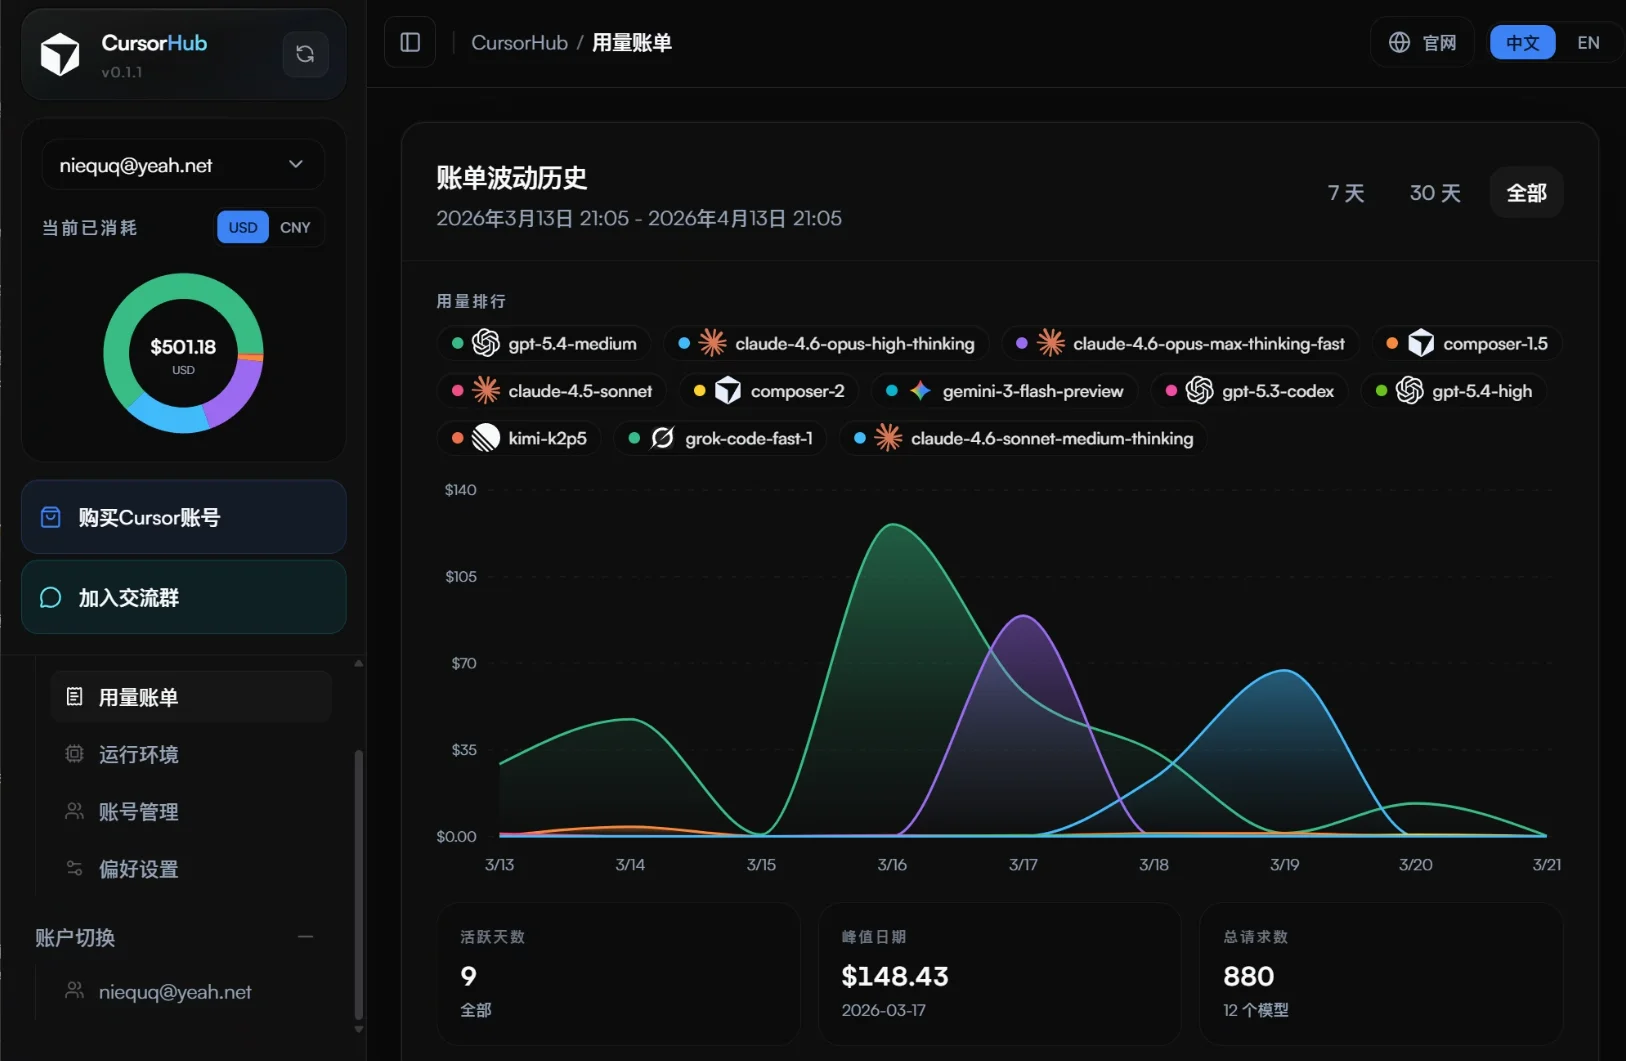The height and width of the screenshot is (1061, 1626).
Task: Click the refresh icon beside the CursorHub logo
Action: tap(305, 54)
